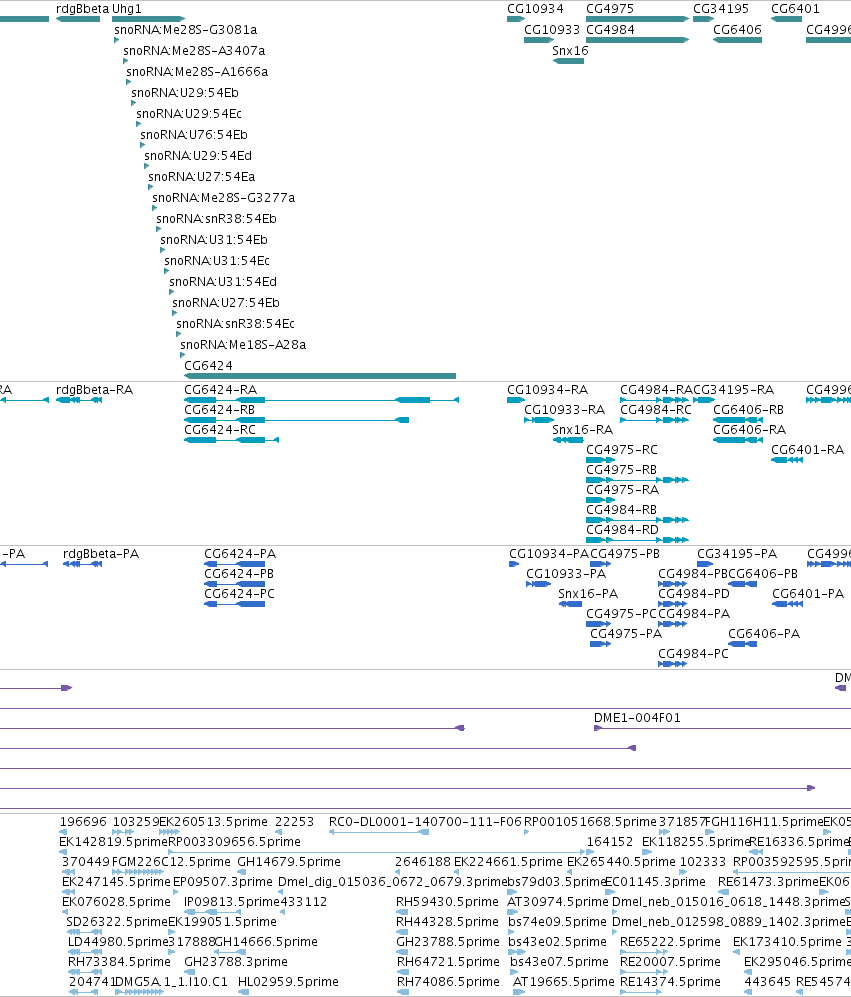Select protein CG6401-PA
Viewport: 851px width, 997px height.
pos(787,604)
